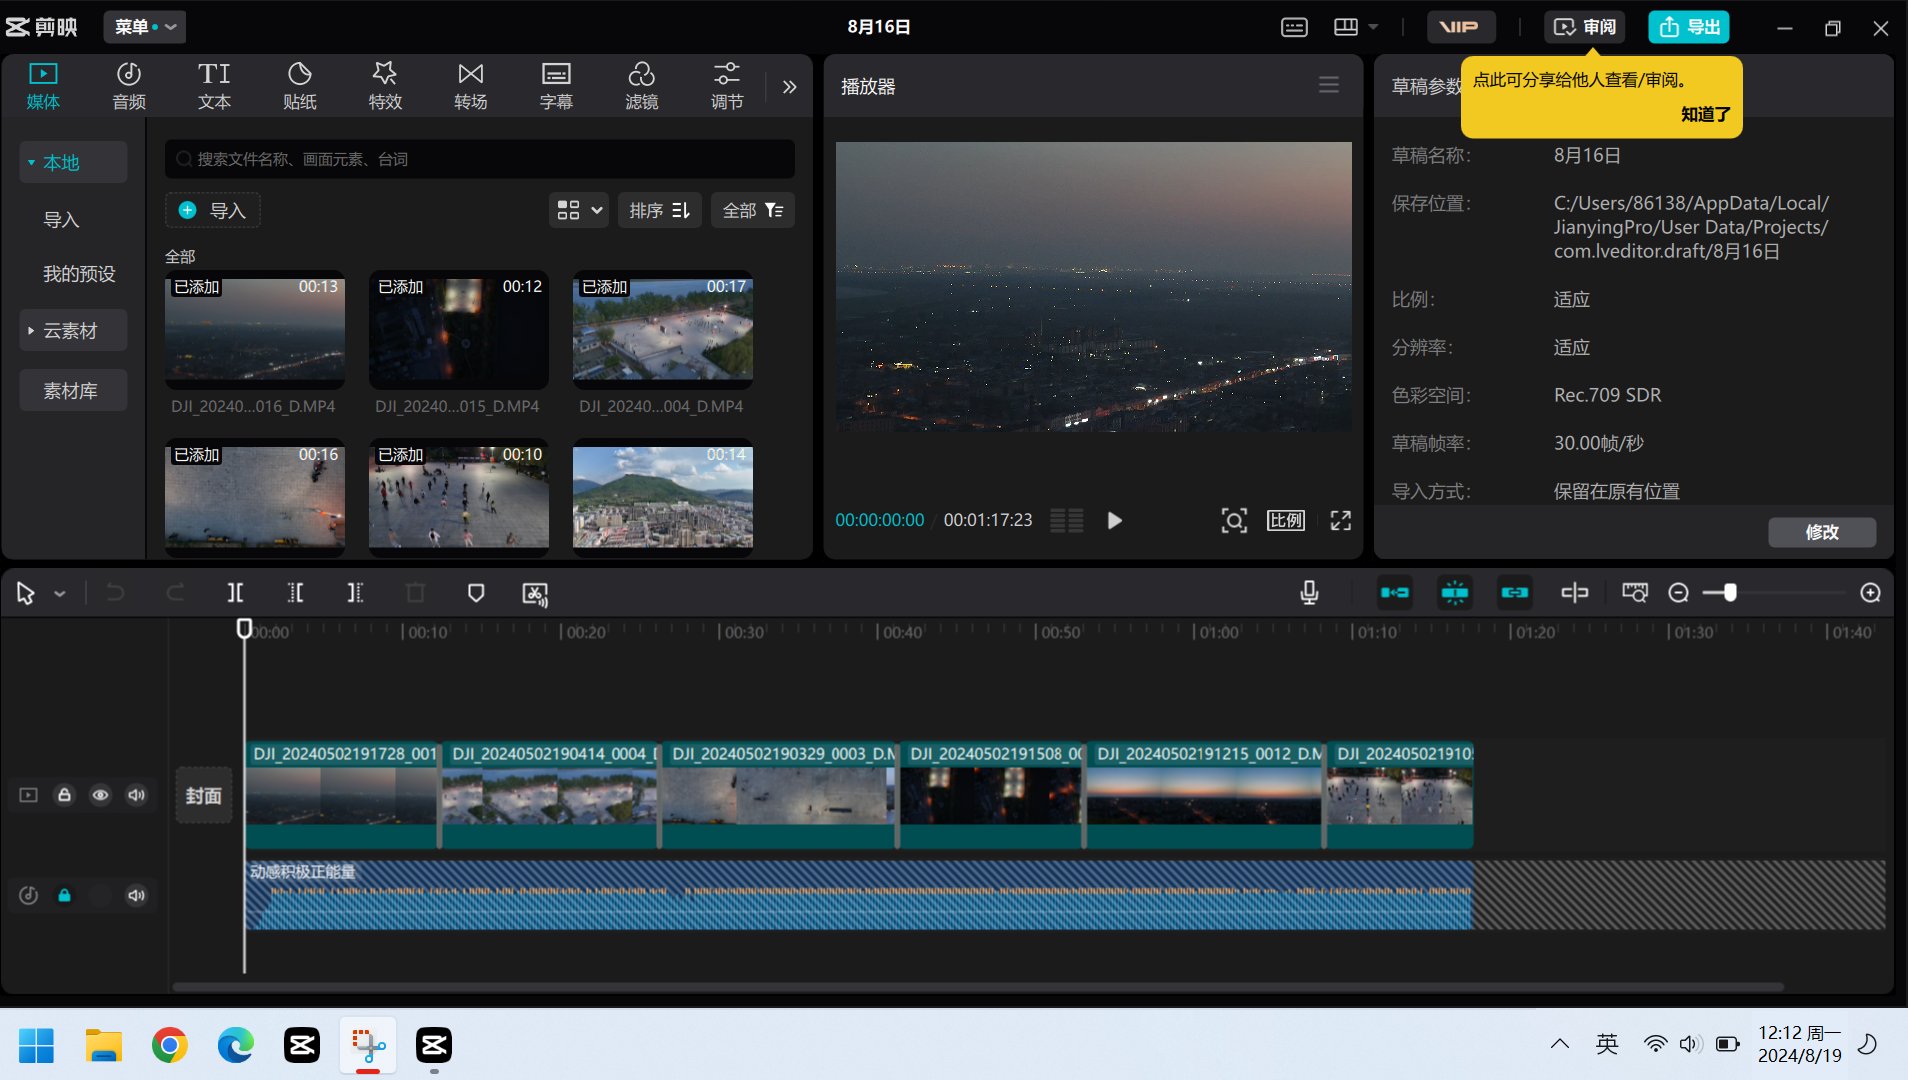Click the redo arrow
Viewport: 1908px width, 1080px height.
point(175,593)
